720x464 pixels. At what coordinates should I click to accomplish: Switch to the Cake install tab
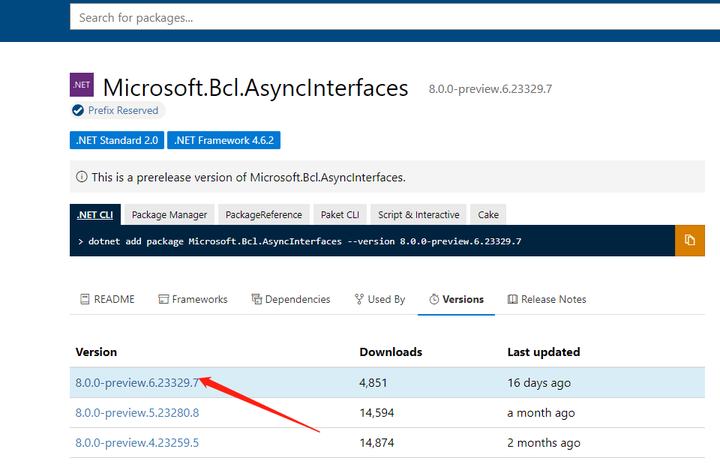(488, 214)
